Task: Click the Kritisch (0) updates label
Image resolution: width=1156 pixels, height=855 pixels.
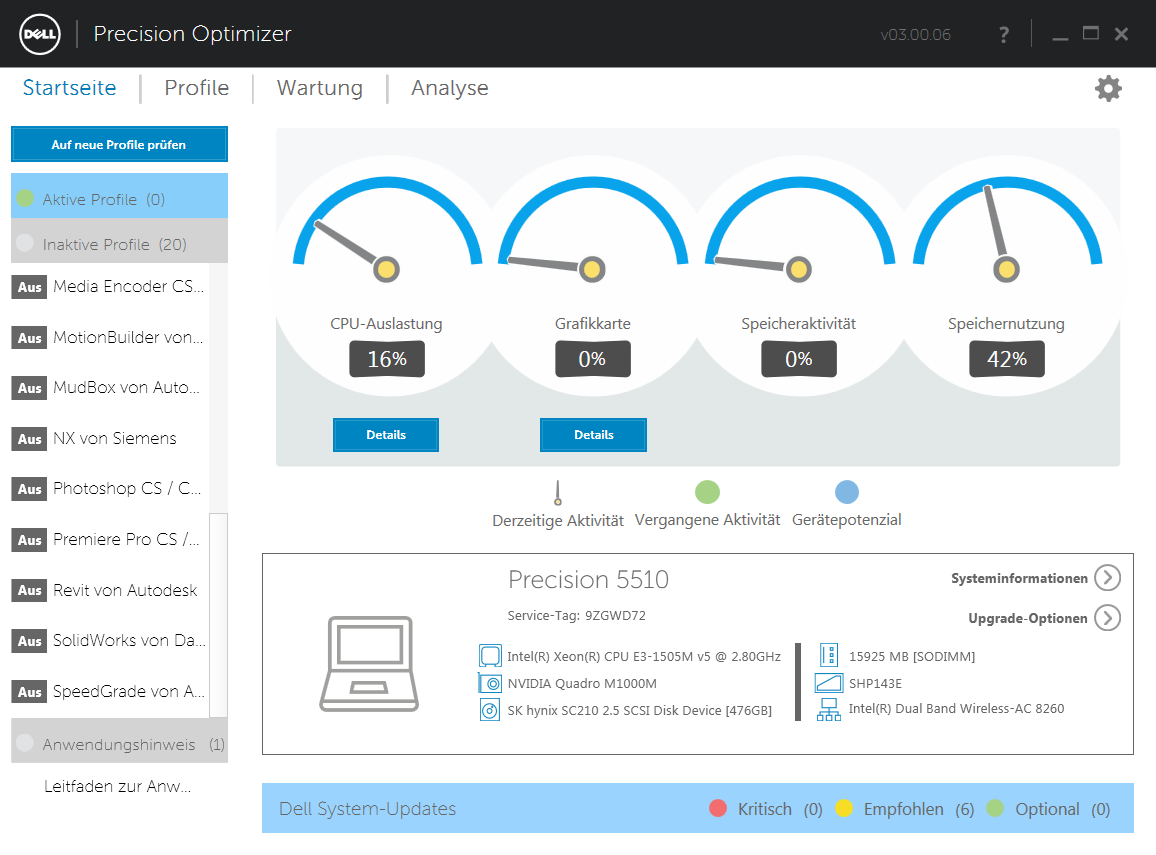Action: click(780, 809)
